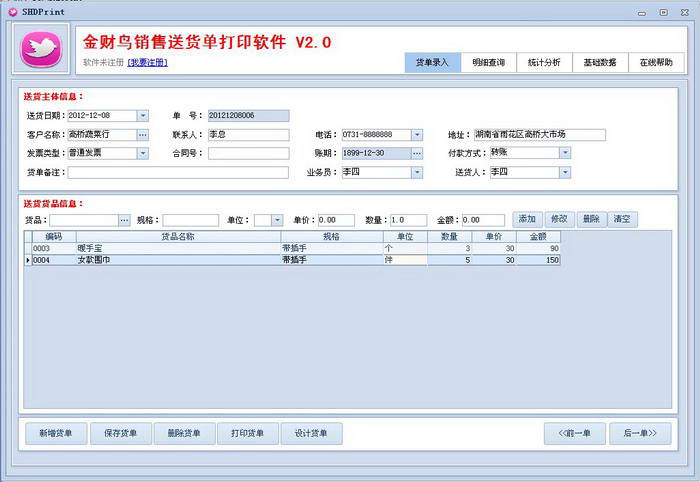Select table row 0003 暖手宝
The height and width of the screenshot is (482, 700).
[x=292, y=249]
